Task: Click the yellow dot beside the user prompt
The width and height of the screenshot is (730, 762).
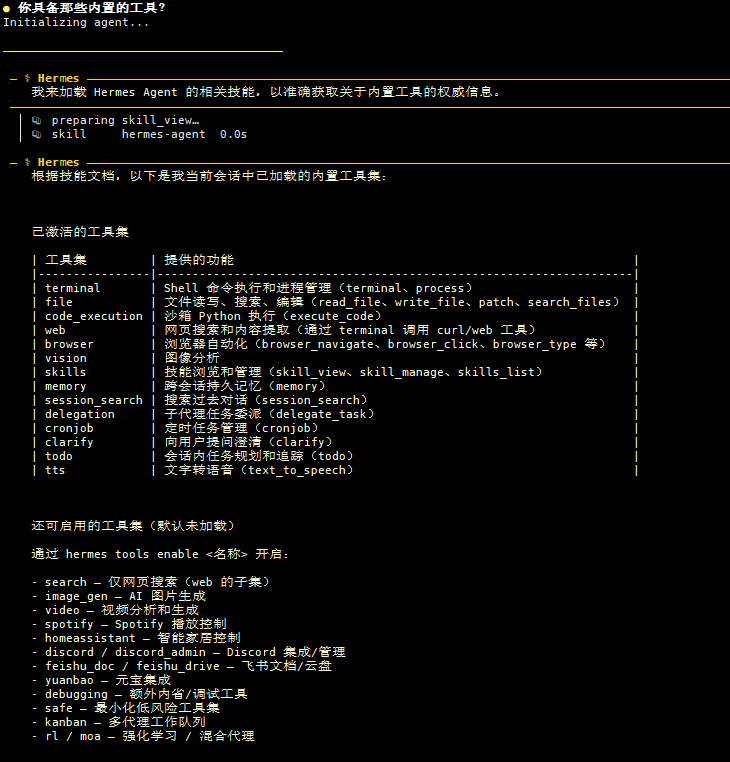Action: pyautogui.click(x=6, y=9)
